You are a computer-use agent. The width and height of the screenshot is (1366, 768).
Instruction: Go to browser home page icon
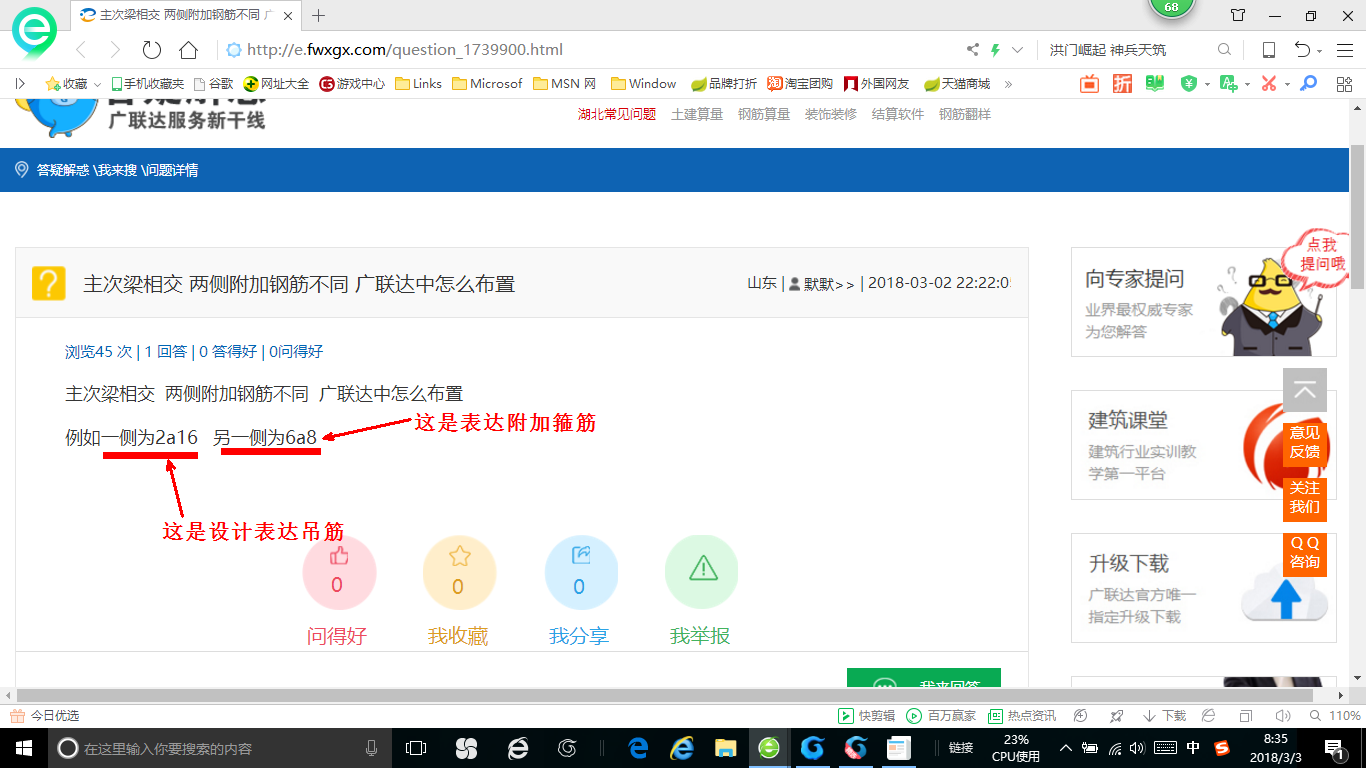point(188,50)
